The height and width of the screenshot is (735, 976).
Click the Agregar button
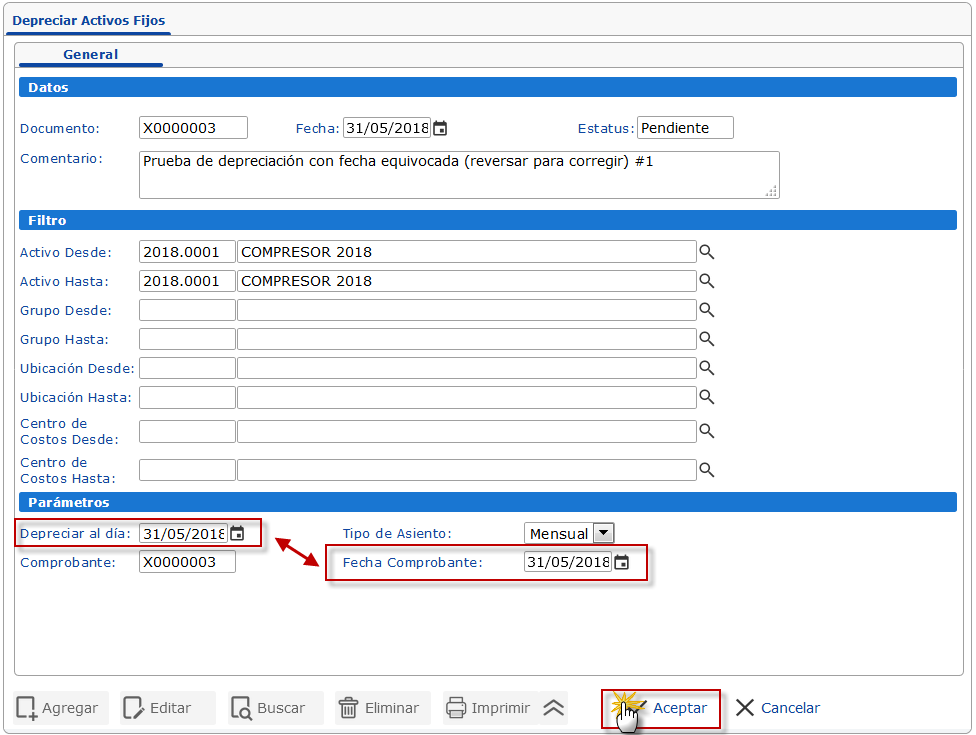click(58, 708)
